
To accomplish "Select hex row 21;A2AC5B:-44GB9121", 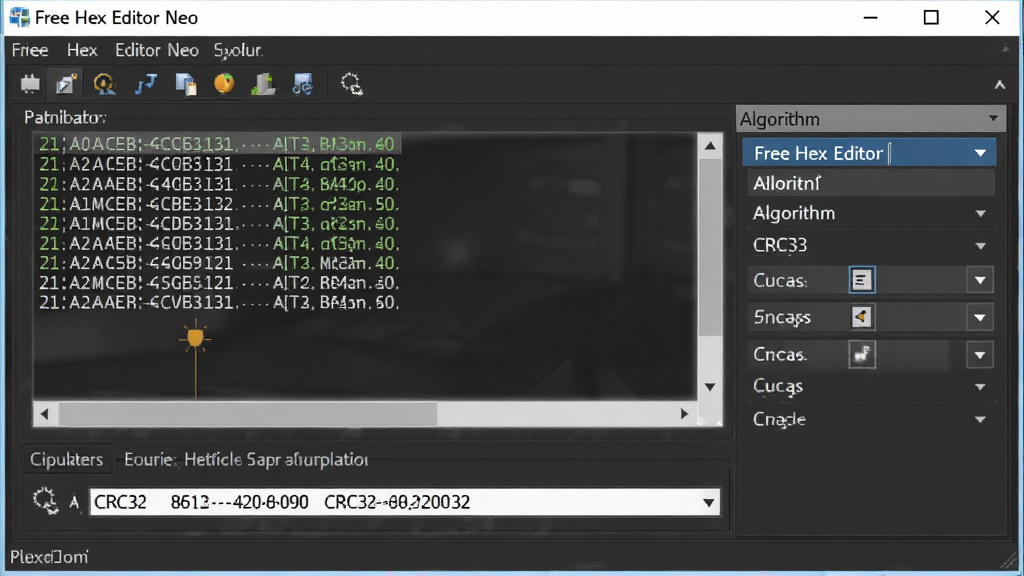I will pos(218,263).
